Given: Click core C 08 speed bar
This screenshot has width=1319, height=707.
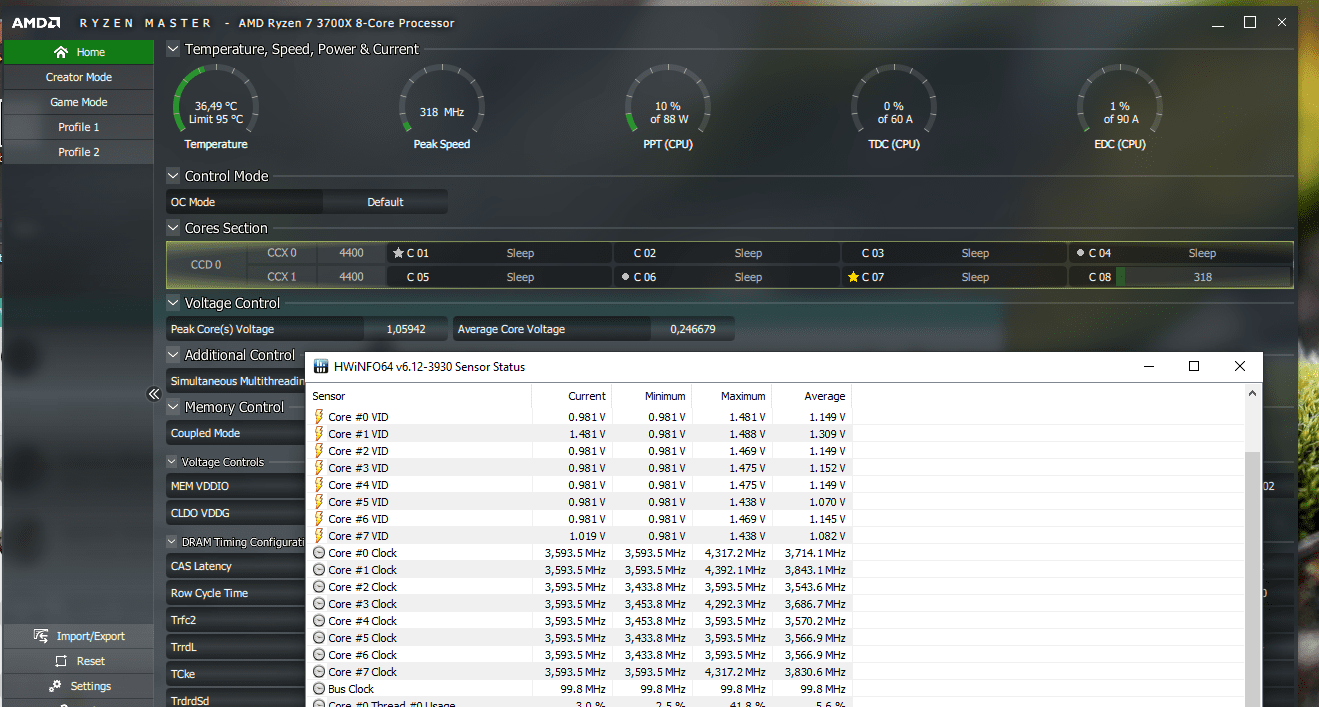Looking at the screenshot, I should (x=1203, y=277).
